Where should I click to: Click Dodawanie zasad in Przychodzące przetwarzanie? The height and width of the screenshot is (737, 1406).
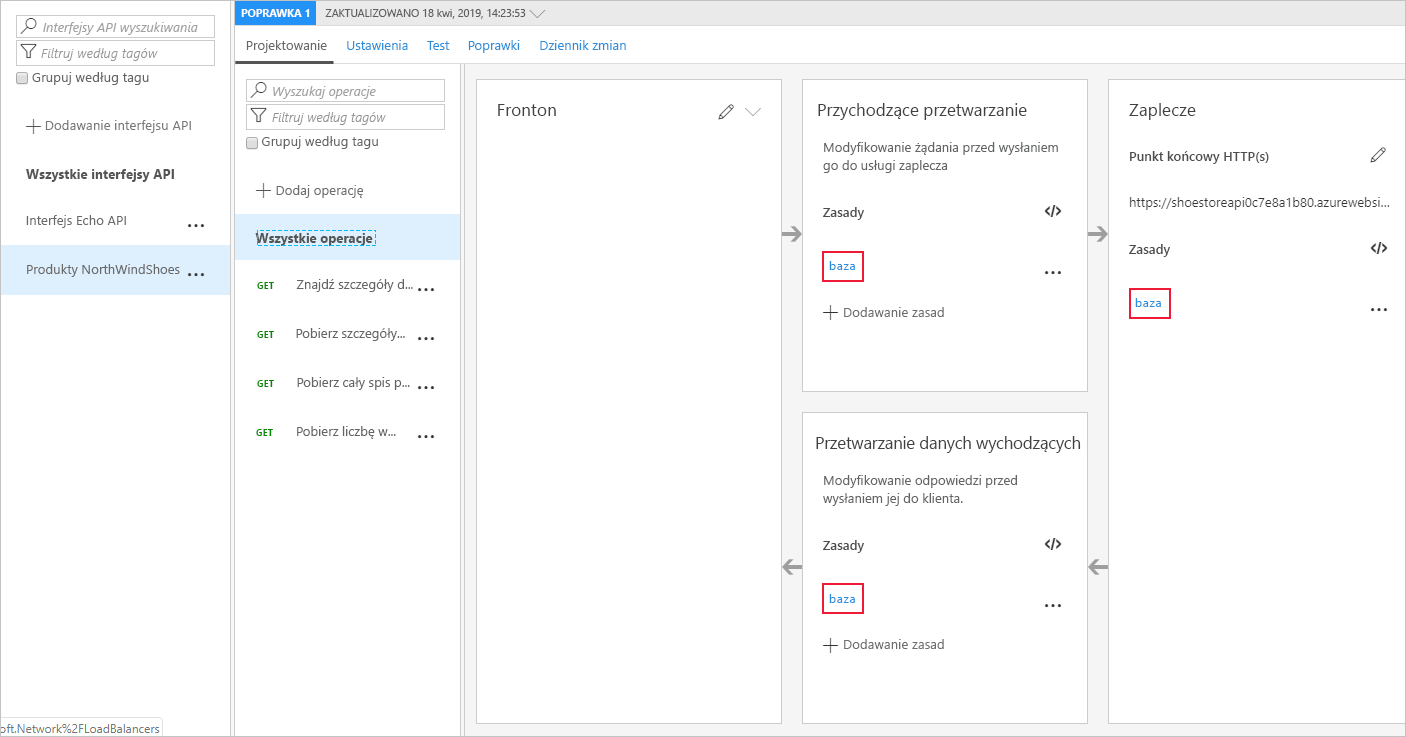tap(893, 312)
